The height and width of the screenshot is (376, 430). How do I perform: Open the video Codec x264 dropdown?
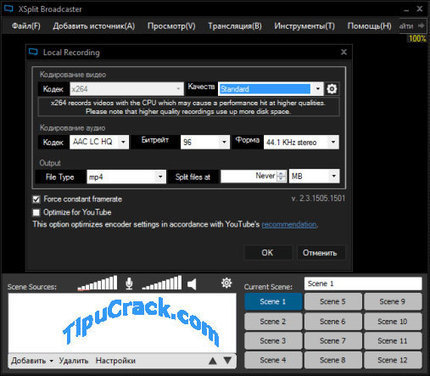pyautogui.click(x=127, y=89)
